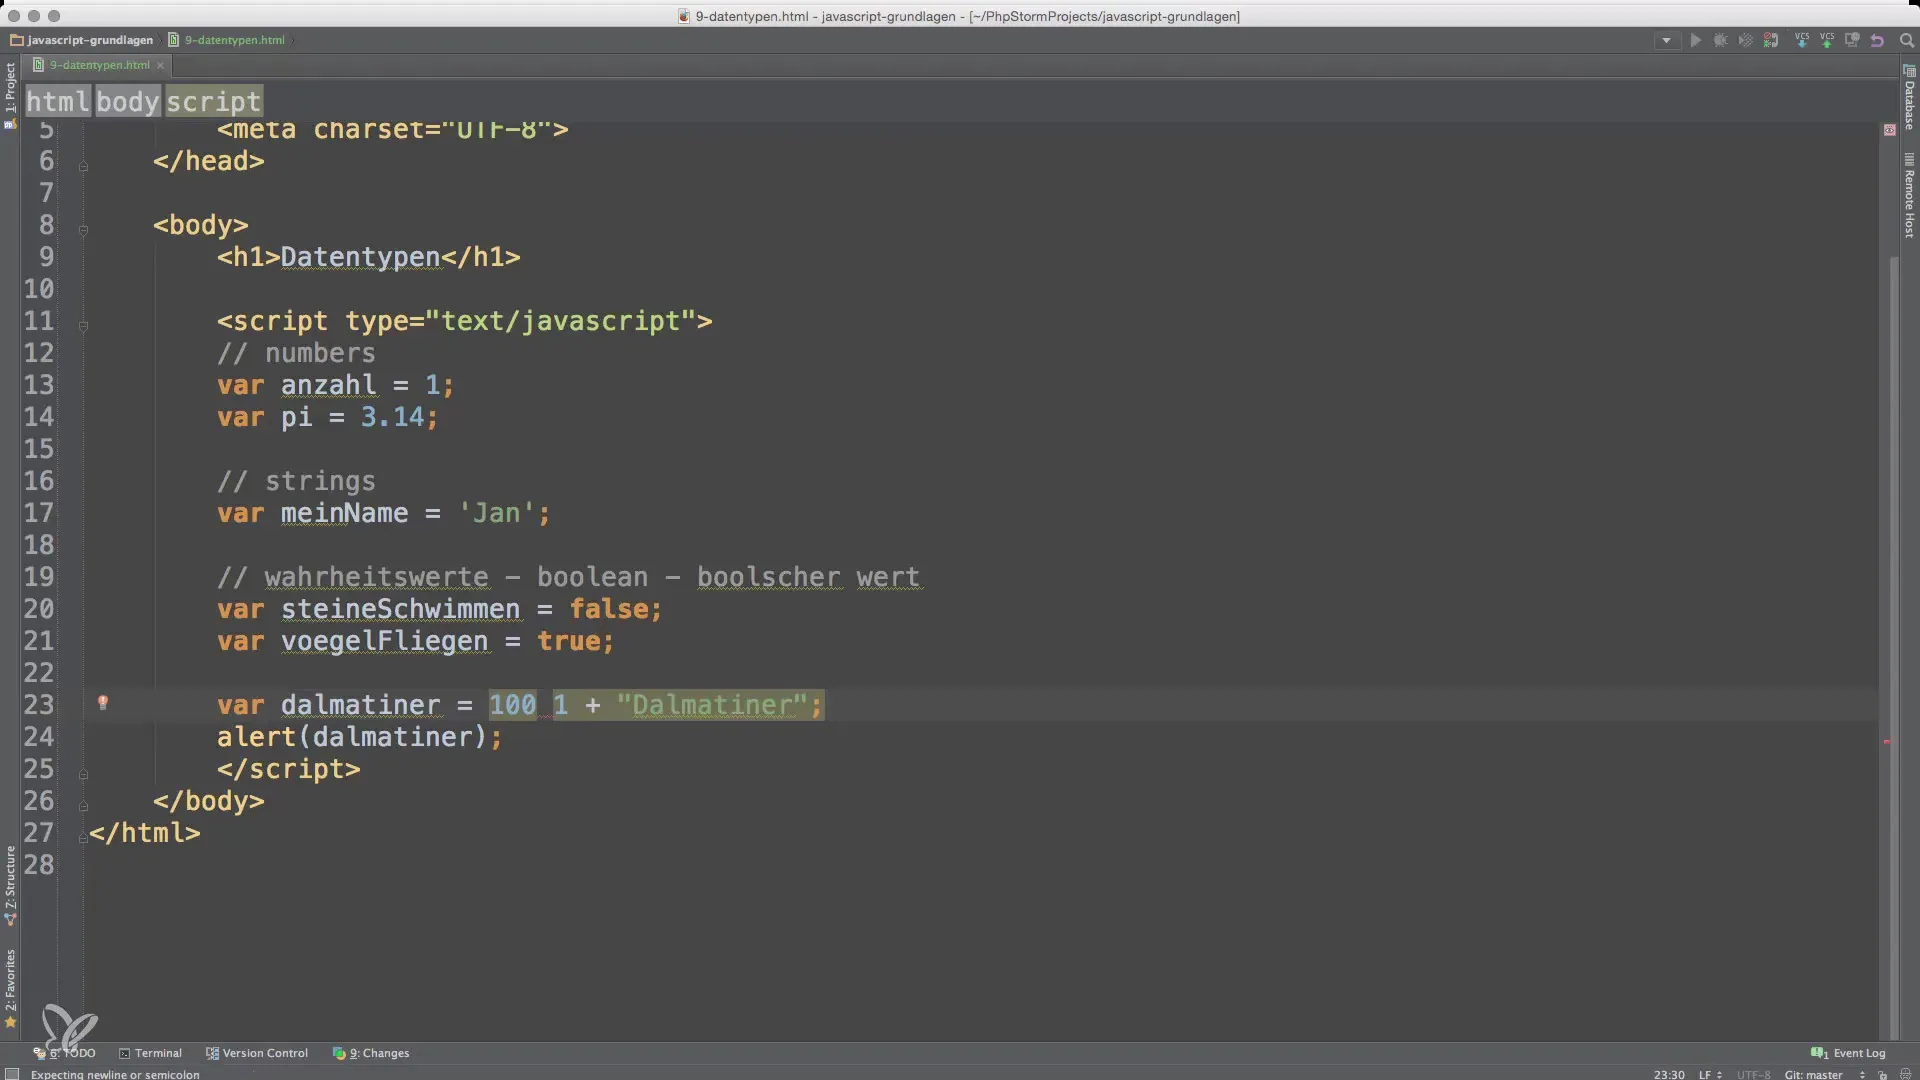
Task: Open the Structure tool window
Action: click(10, 885)
